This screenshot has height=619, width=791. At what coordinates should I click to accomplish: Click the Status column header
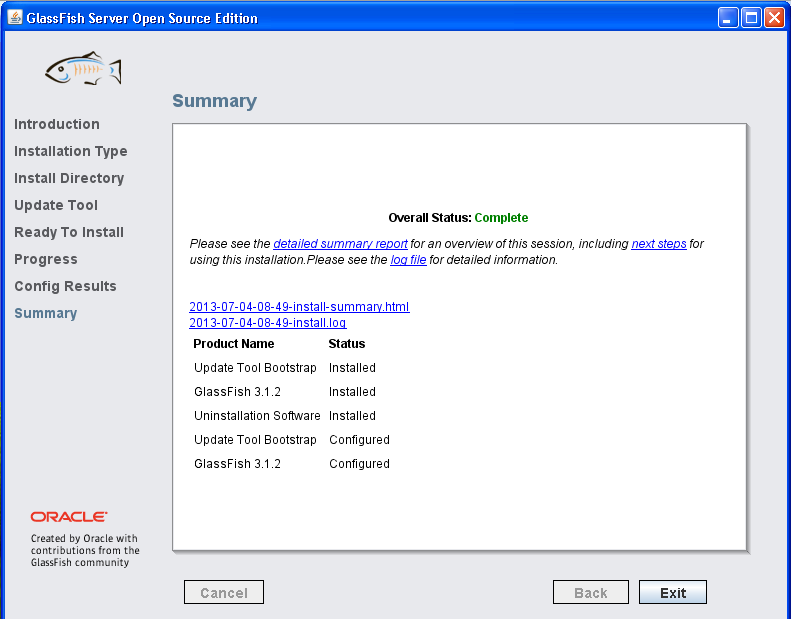[347, 344]
